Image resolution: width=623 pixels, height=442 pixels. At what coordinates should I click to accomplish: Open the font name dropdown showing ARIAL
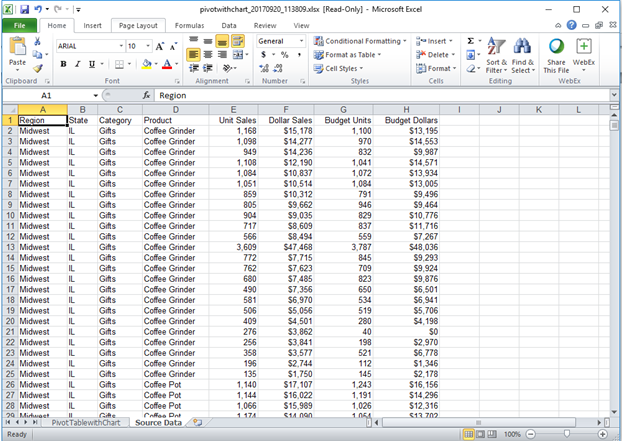(x=88, y=46)
